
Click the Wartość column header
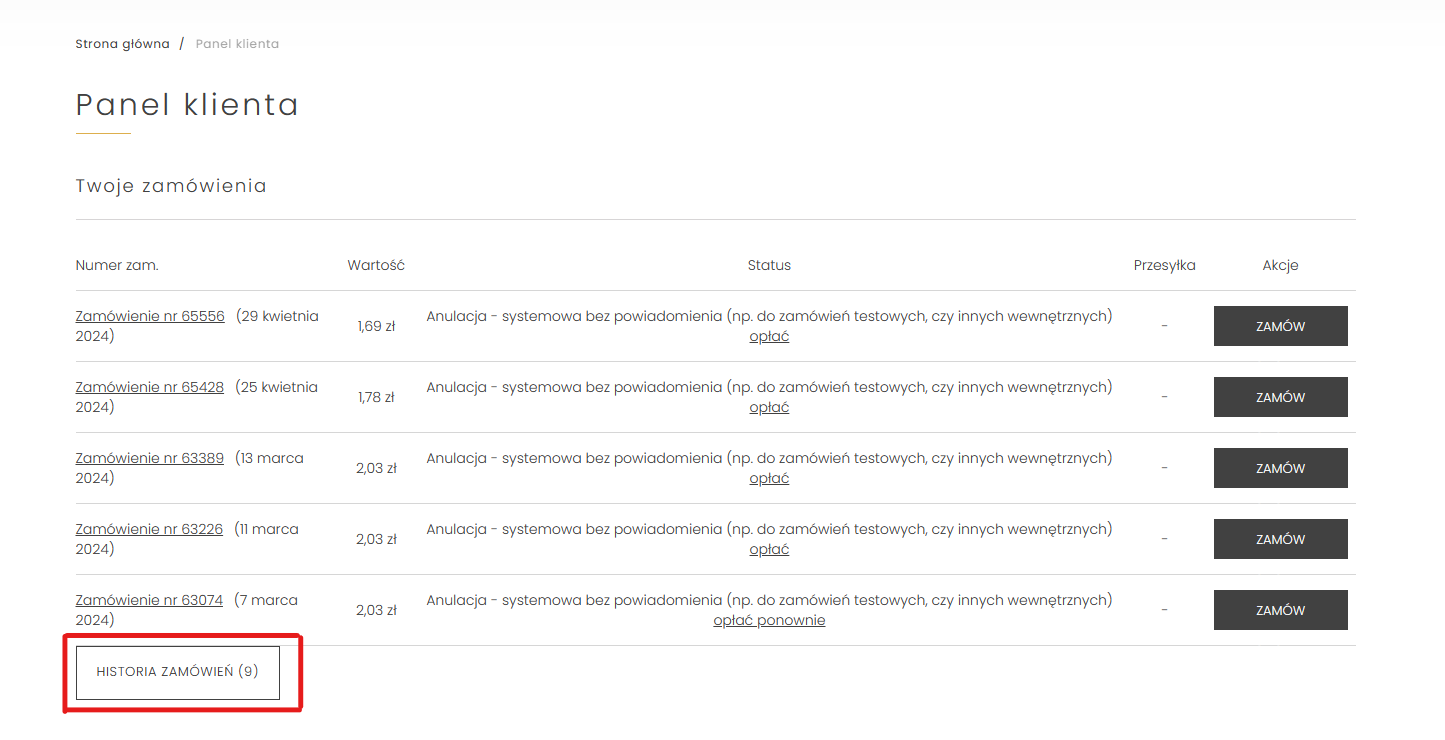point(376,265)
